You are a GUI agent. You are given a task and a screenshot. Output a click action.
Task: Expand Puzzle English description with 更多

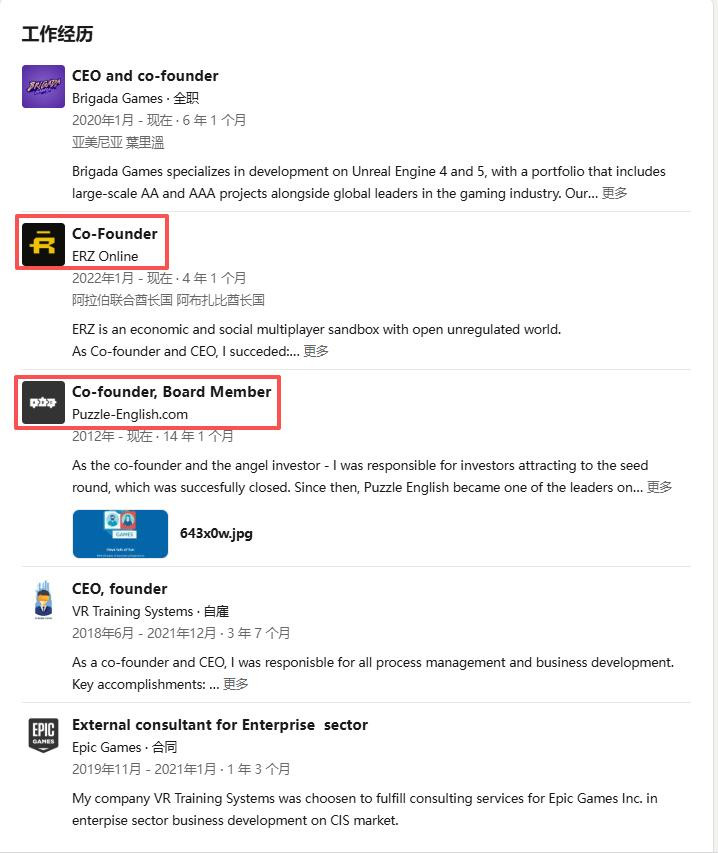point(659,487)
